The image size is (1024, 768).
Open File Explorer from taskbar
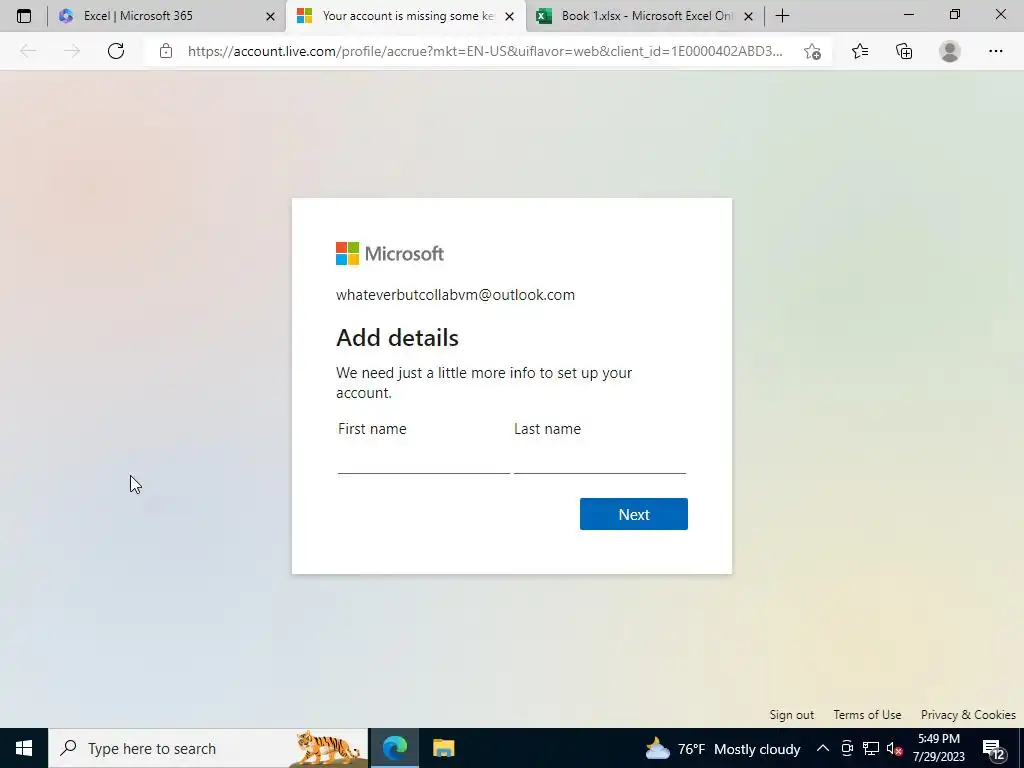[443, 748]
